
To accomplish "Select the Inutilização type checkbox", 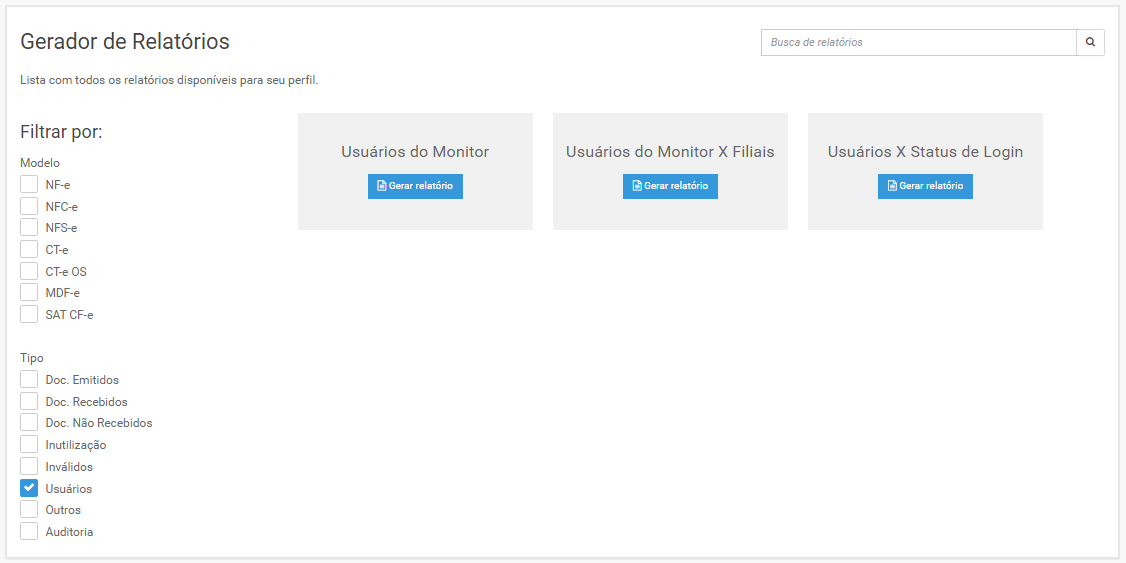I will [x=29, y=444].
